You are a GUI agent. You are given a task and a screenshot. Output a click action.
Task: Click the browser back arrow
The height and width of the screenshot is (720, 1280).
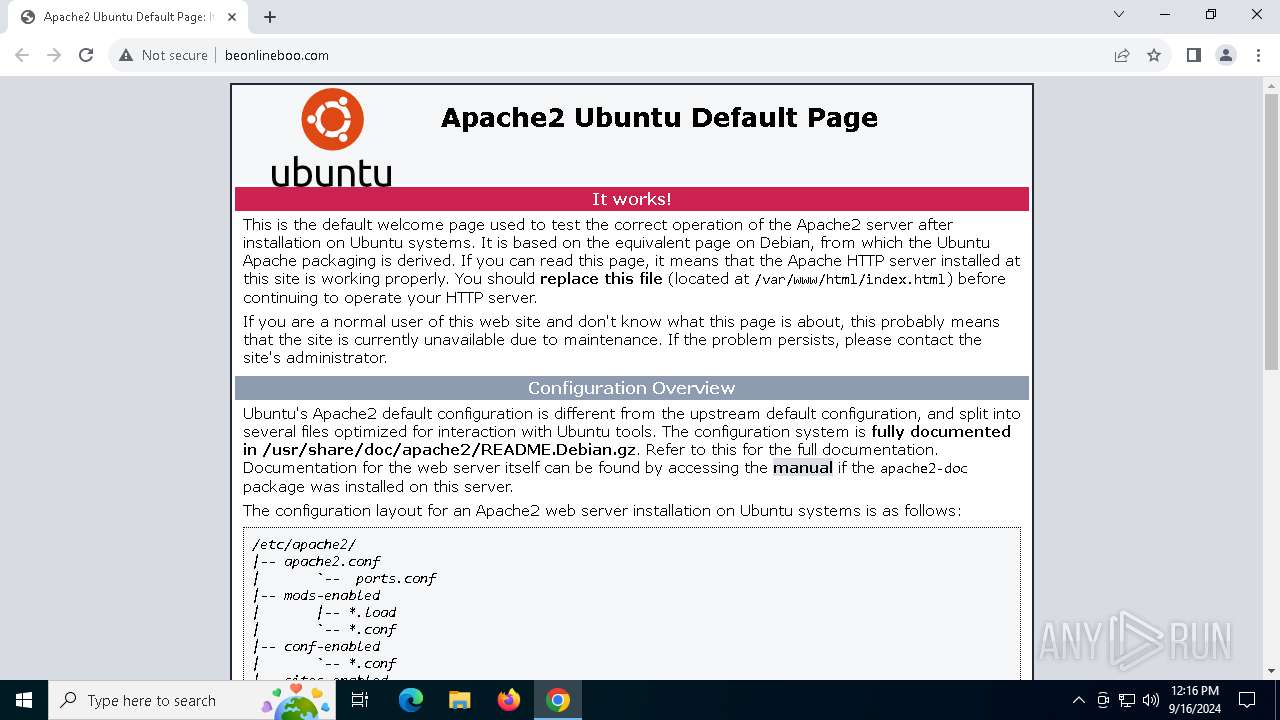[x=22, y=55]
